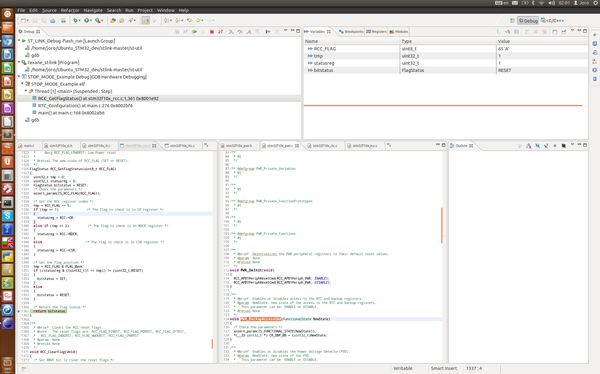Click the Outline view tab

click(x=461, y=146)
